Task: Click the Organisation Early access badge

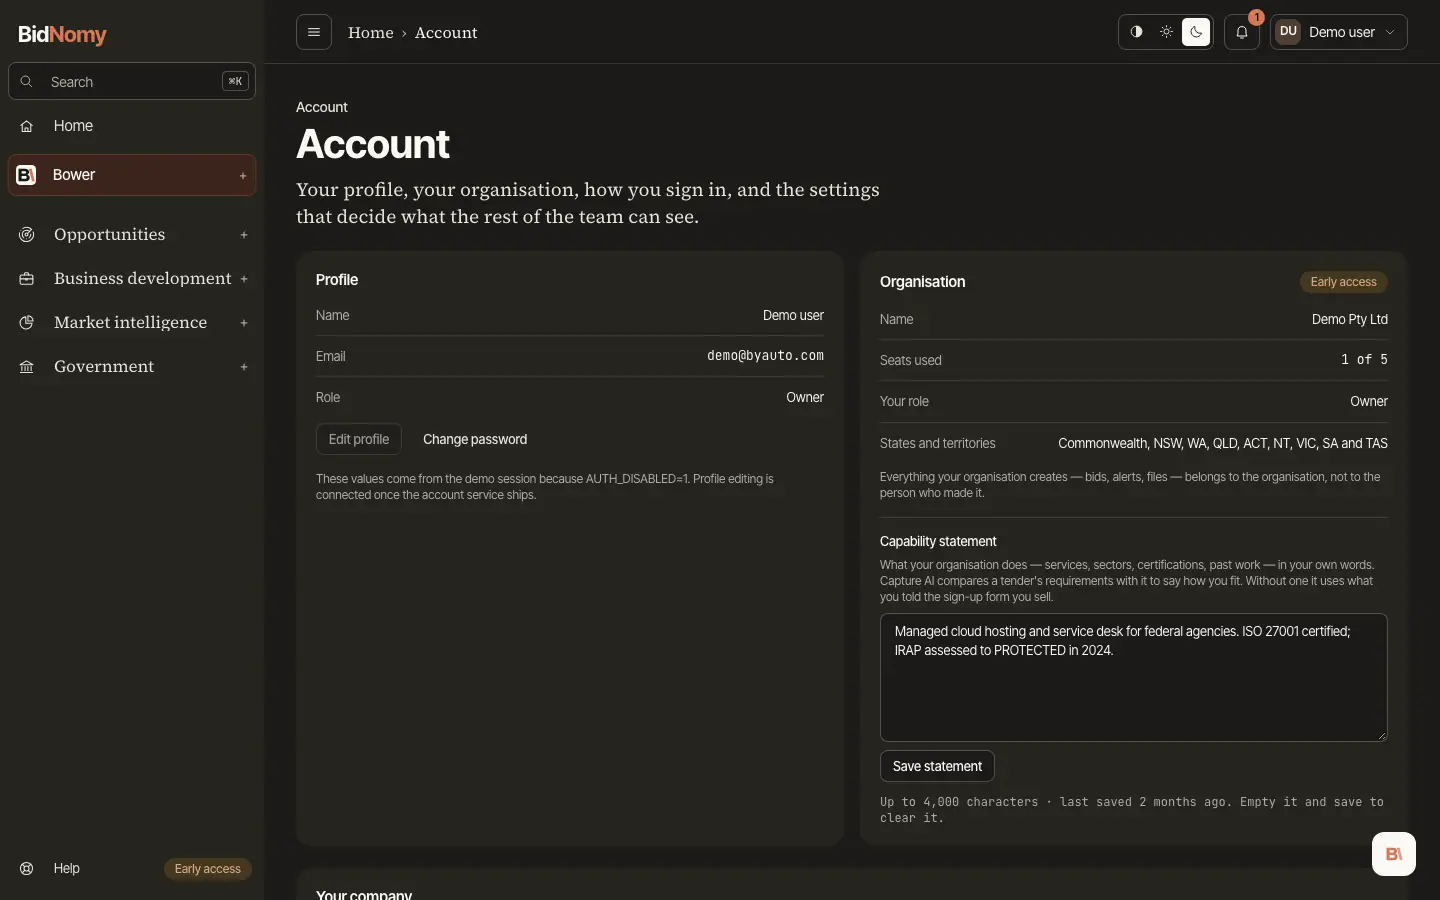Action: click(1343, 282)
